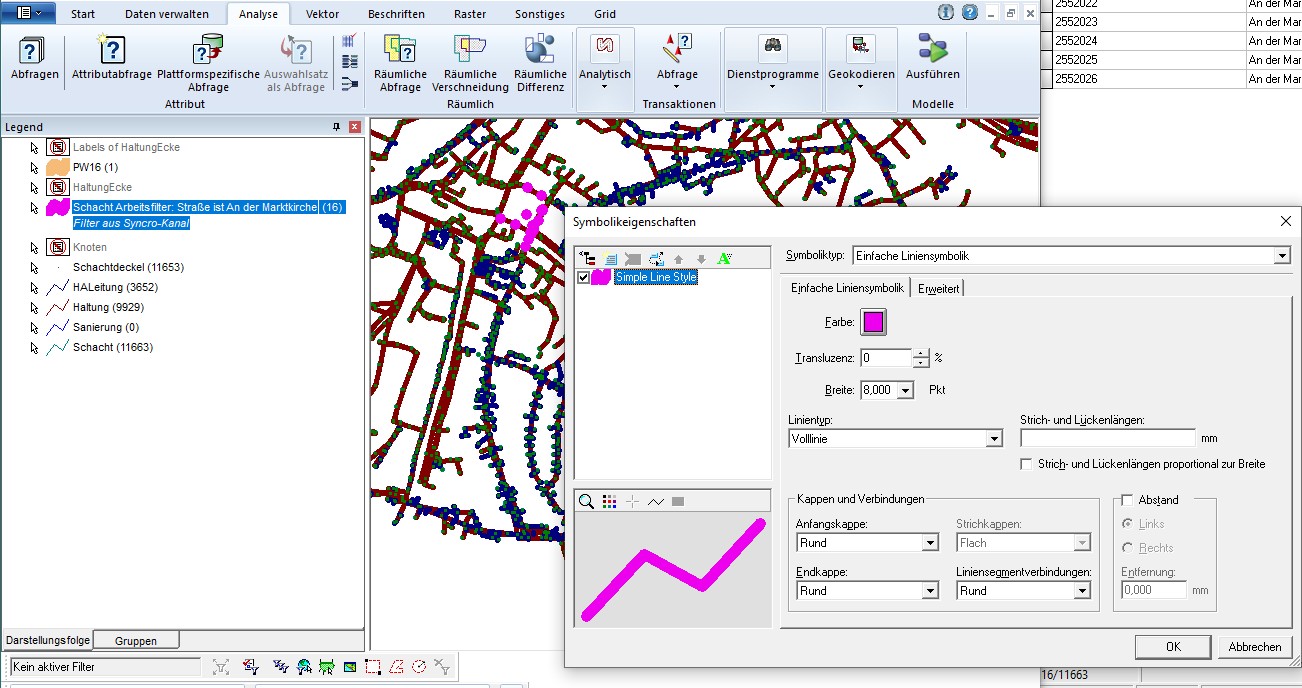Select the Räumliche Abfrage tool
This screenshot has width=1302, height=688.
tap(399, 62)
